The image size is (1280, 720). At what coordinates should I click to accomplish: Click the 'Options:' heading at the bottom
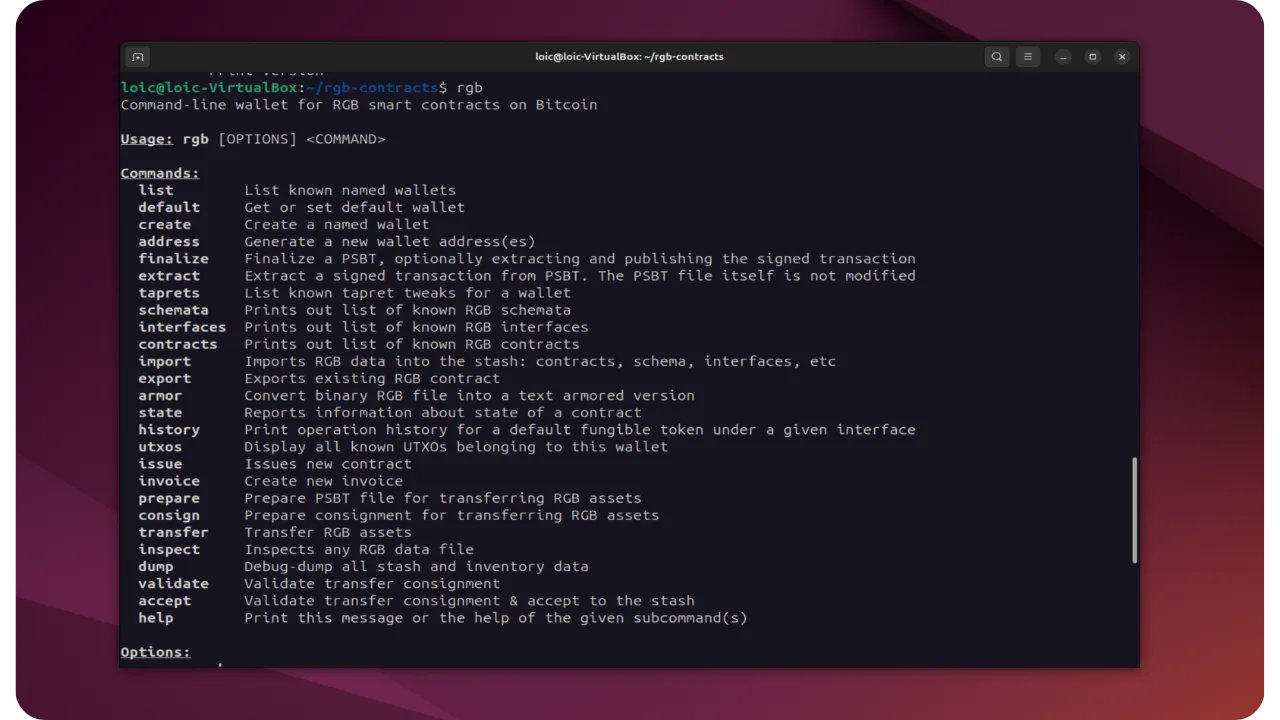coord(154,652)
